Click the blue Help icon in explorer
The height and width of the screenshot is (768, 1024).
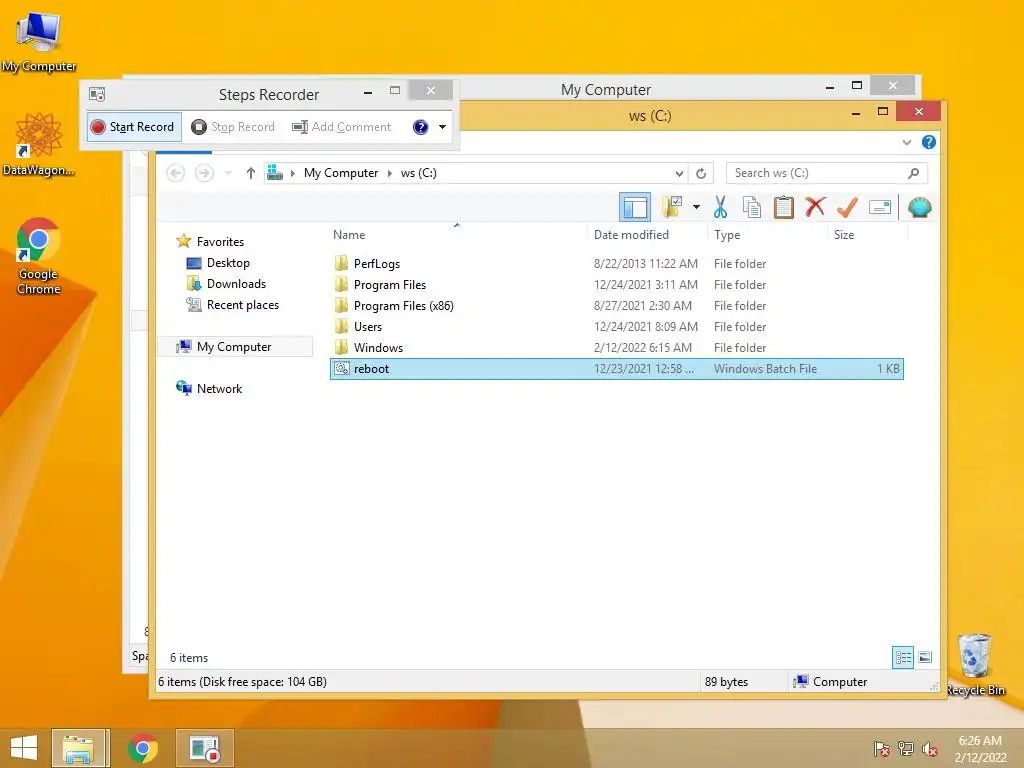tap(928, 142)
